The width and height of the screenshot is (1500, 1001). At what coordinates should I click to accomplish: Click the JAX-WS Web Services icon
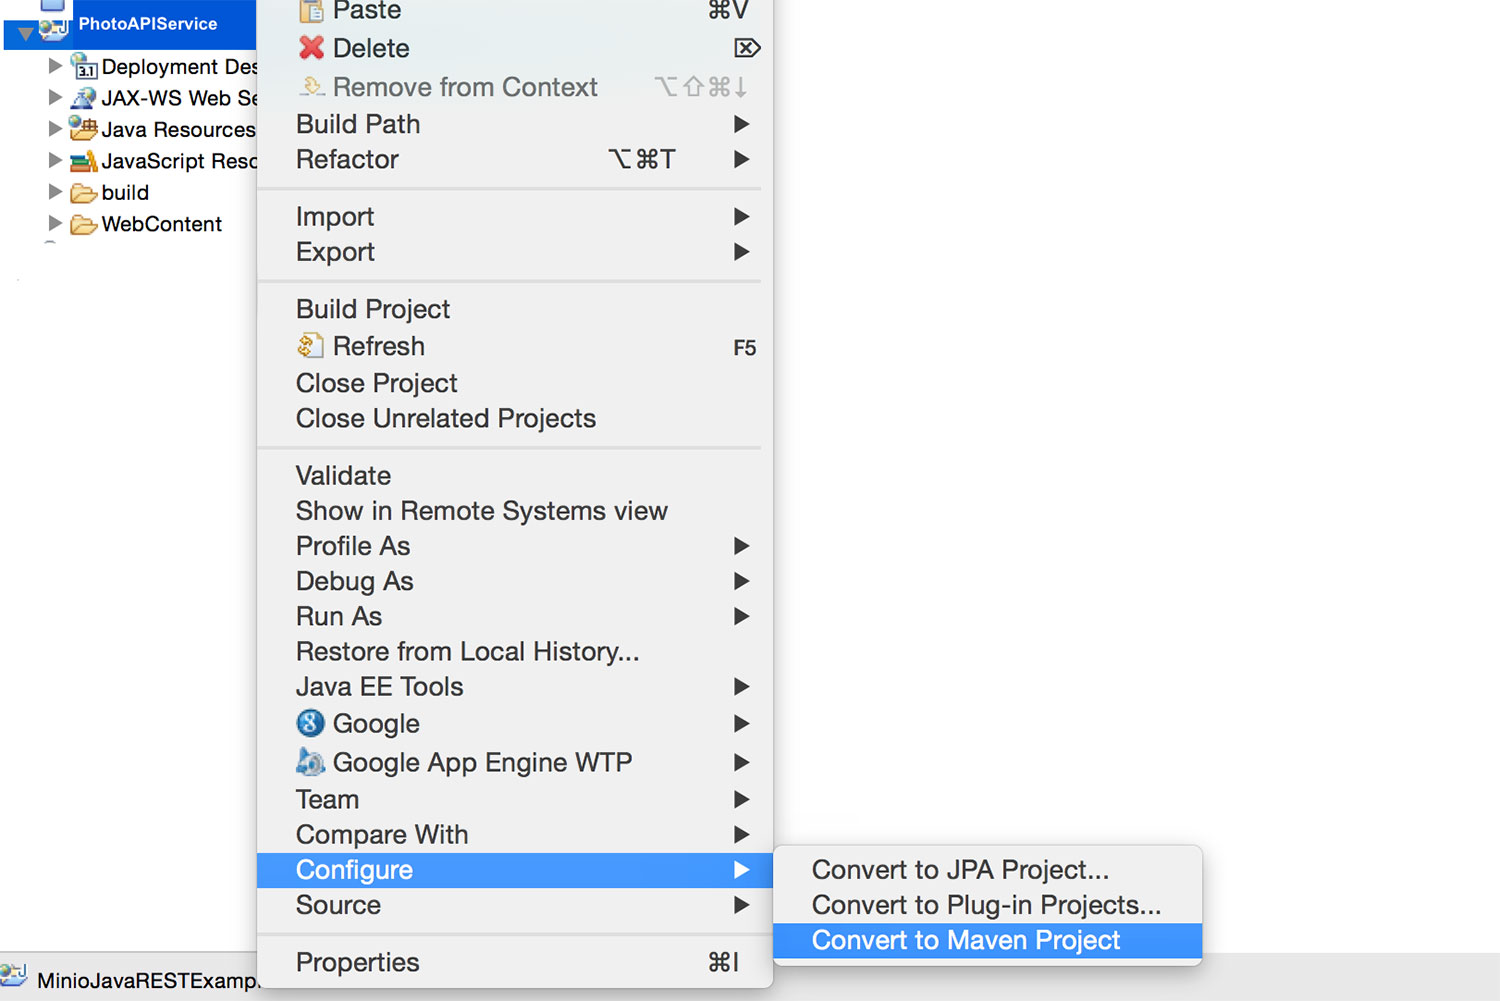[x=84, y=98]
